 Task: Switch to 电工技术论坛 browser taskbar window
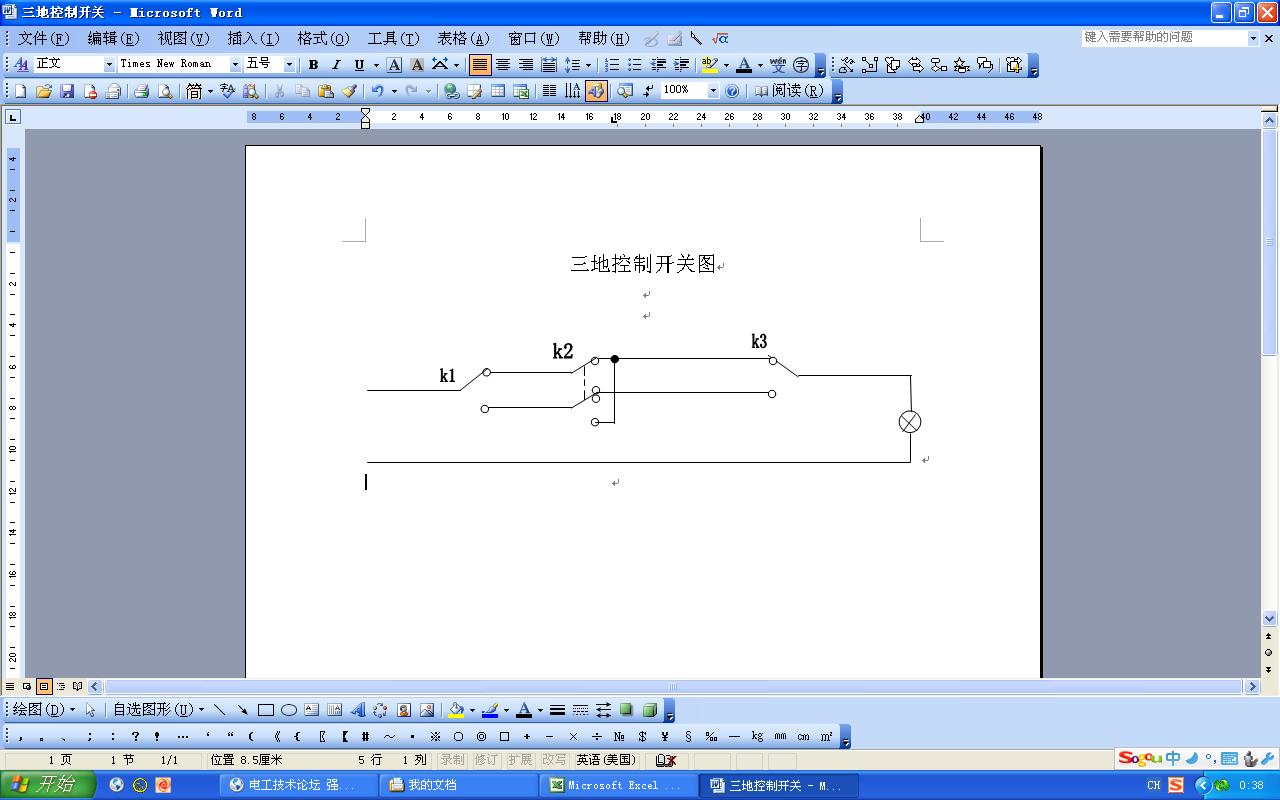coord(298,785)
